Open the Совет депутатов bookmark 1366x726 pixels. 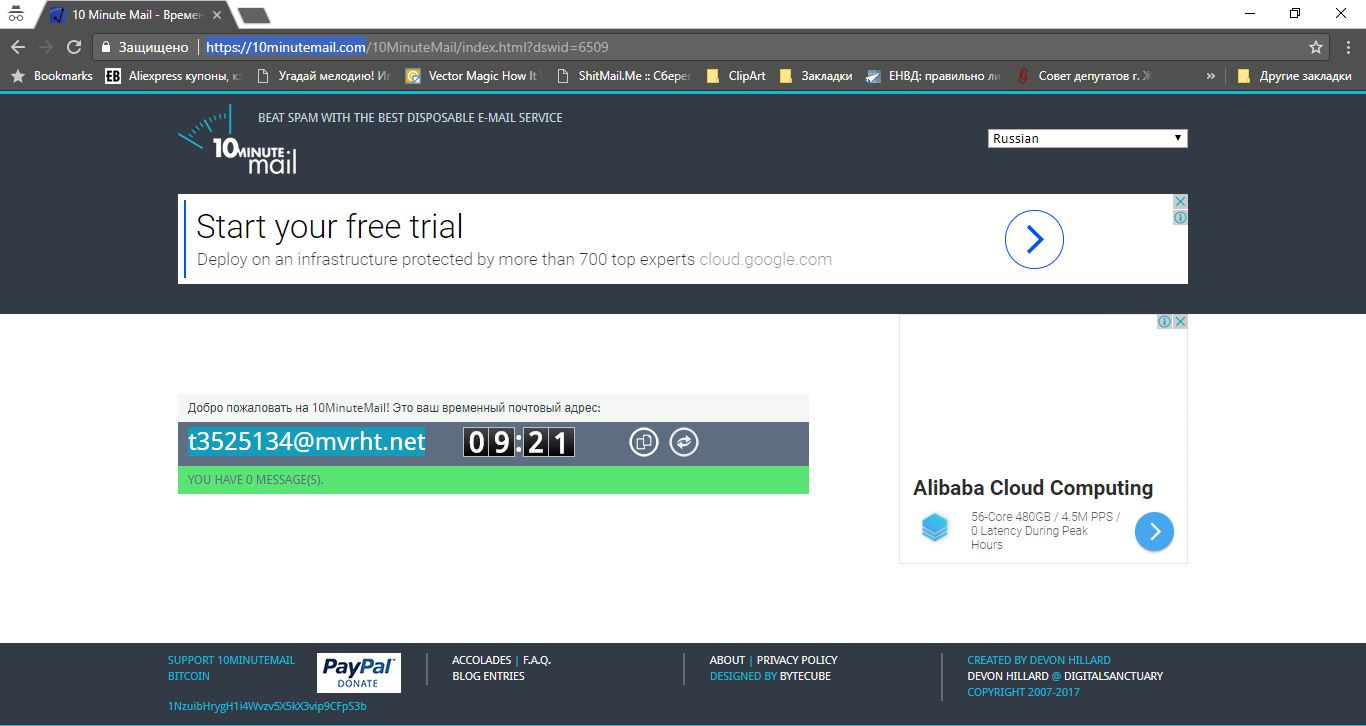pos(1083,76)
